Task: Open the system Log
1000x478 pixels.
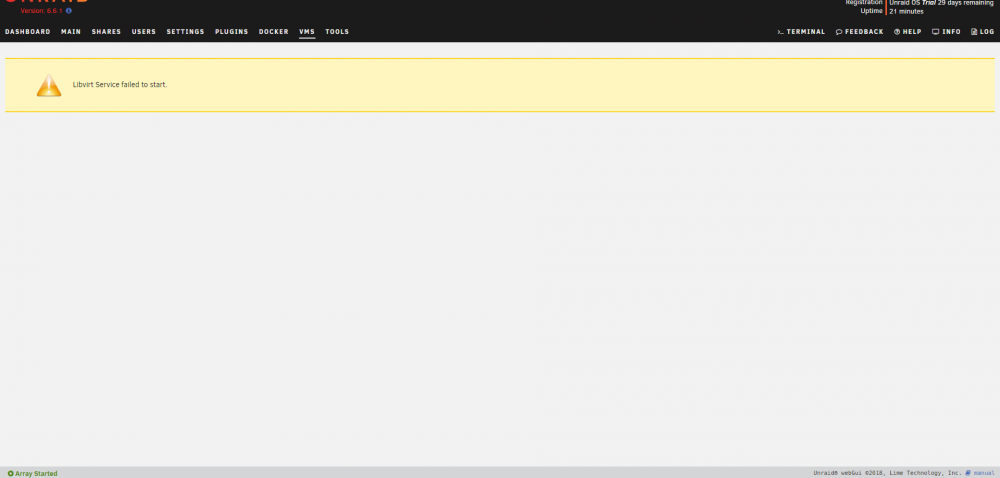Action: tap(982, 32)
